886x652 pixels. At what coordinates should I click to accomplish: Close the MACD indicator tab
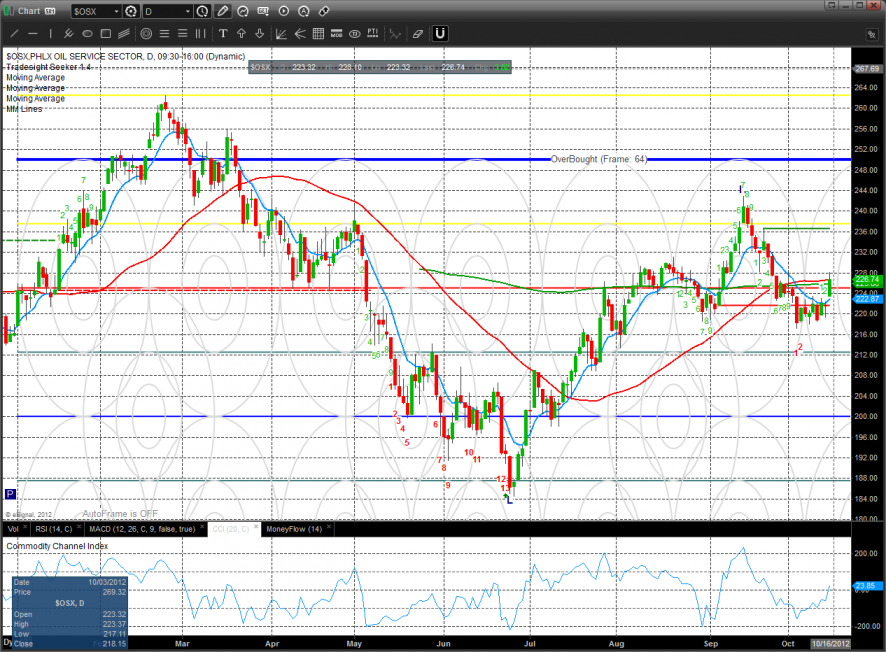pos(202,529)
